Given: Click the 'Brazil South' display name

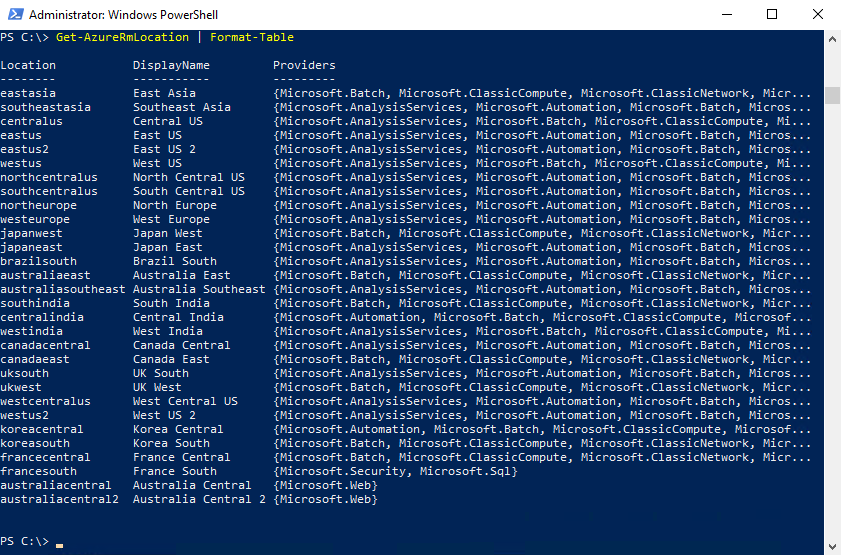Looking at the screenshot, I should [175, 261].
